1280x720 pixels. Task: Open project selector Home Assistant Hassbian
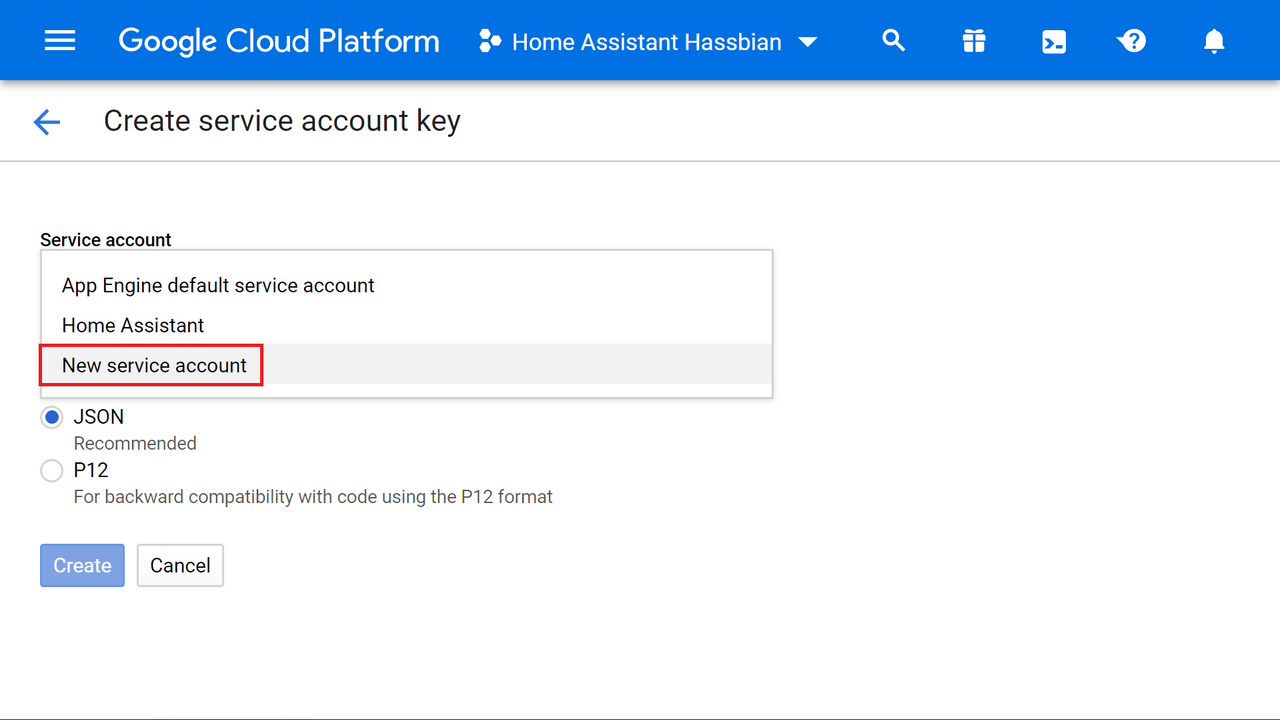tap(647, 42)
